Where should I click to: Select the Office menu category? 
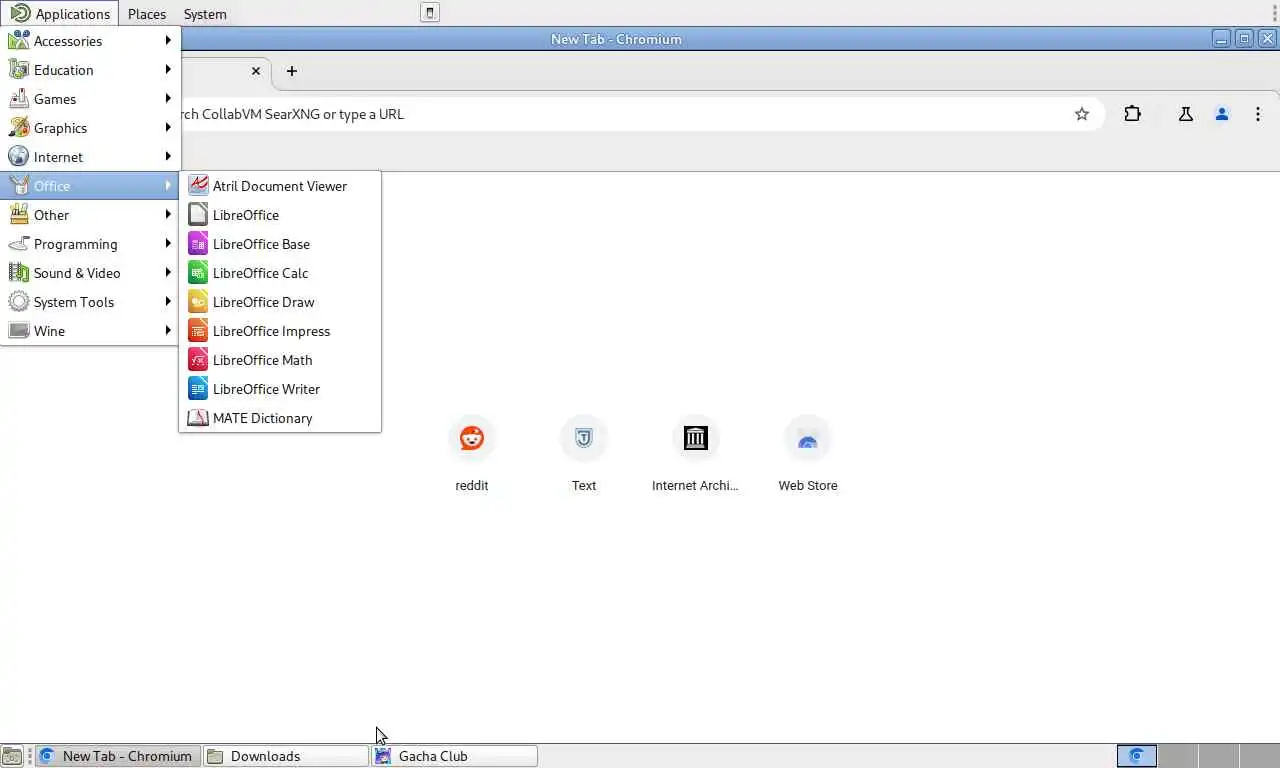pos(90,186)
